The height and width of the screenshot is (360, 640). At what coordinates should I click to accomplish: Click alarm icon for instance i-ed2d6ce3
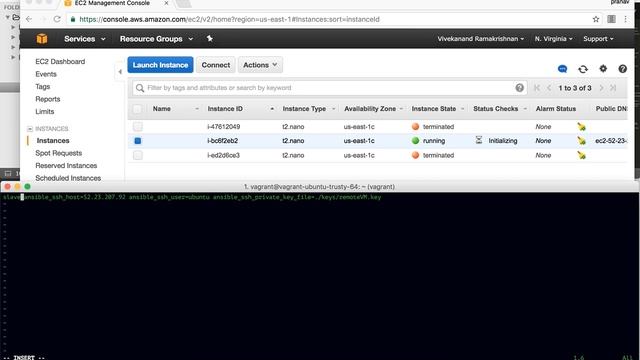pos(581,155)
